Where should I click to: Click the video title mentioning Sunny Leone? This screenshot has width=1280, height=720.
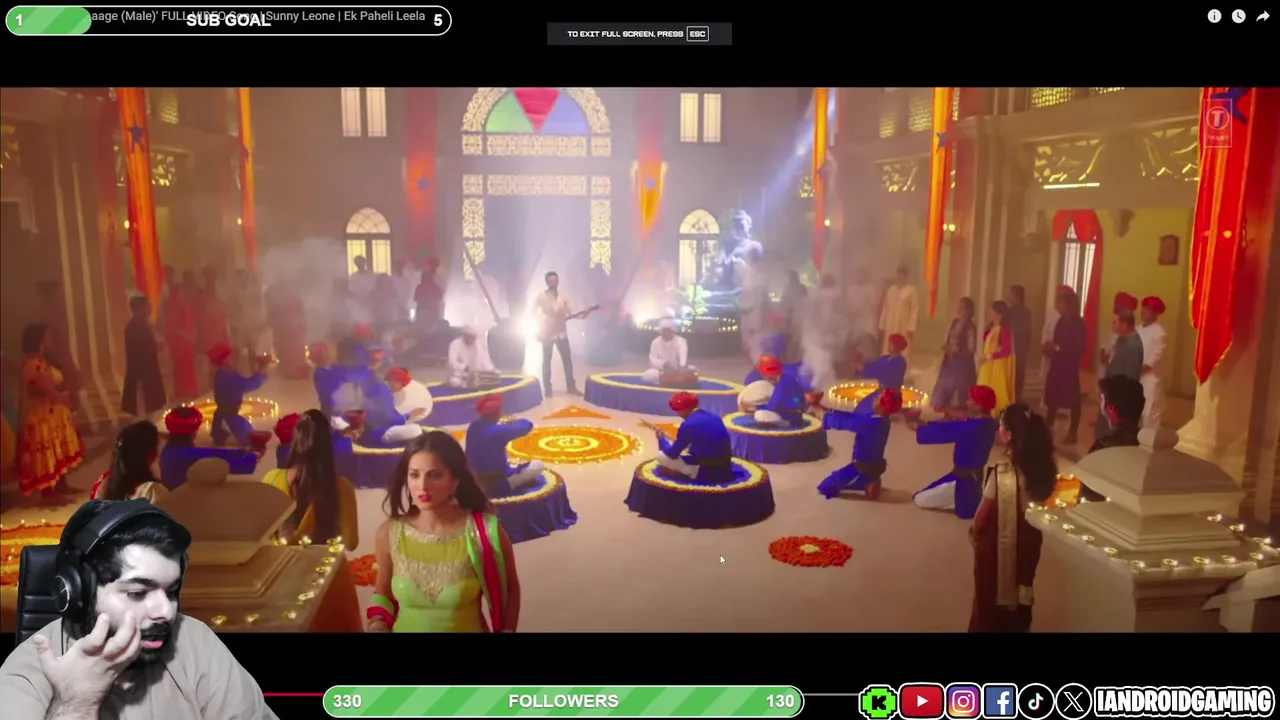258,16
